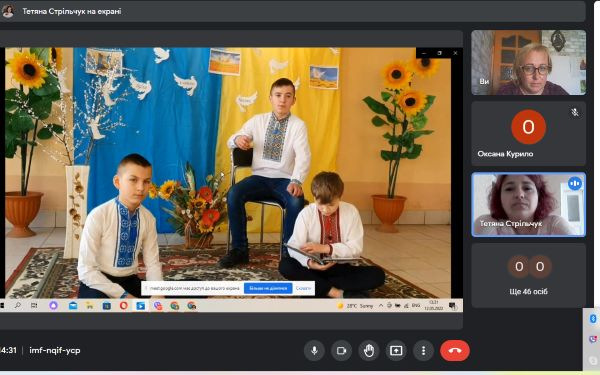Minimize the shared video player window
The width and height of the screenshot is (600, 375).
pyautogui.click(x=424, y=53)
